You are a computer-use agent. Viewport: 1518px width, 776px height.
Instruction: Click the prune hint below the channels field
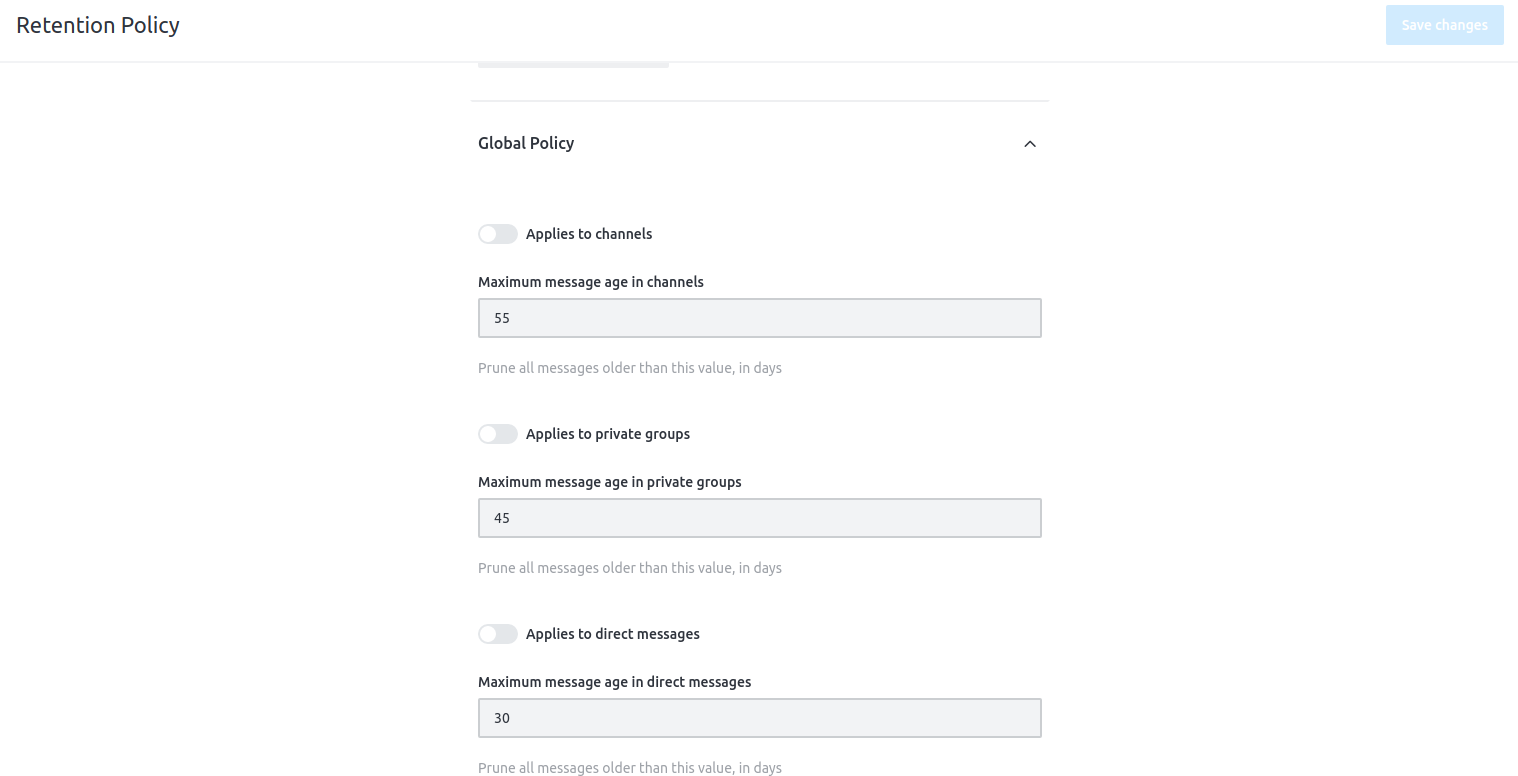630,368
